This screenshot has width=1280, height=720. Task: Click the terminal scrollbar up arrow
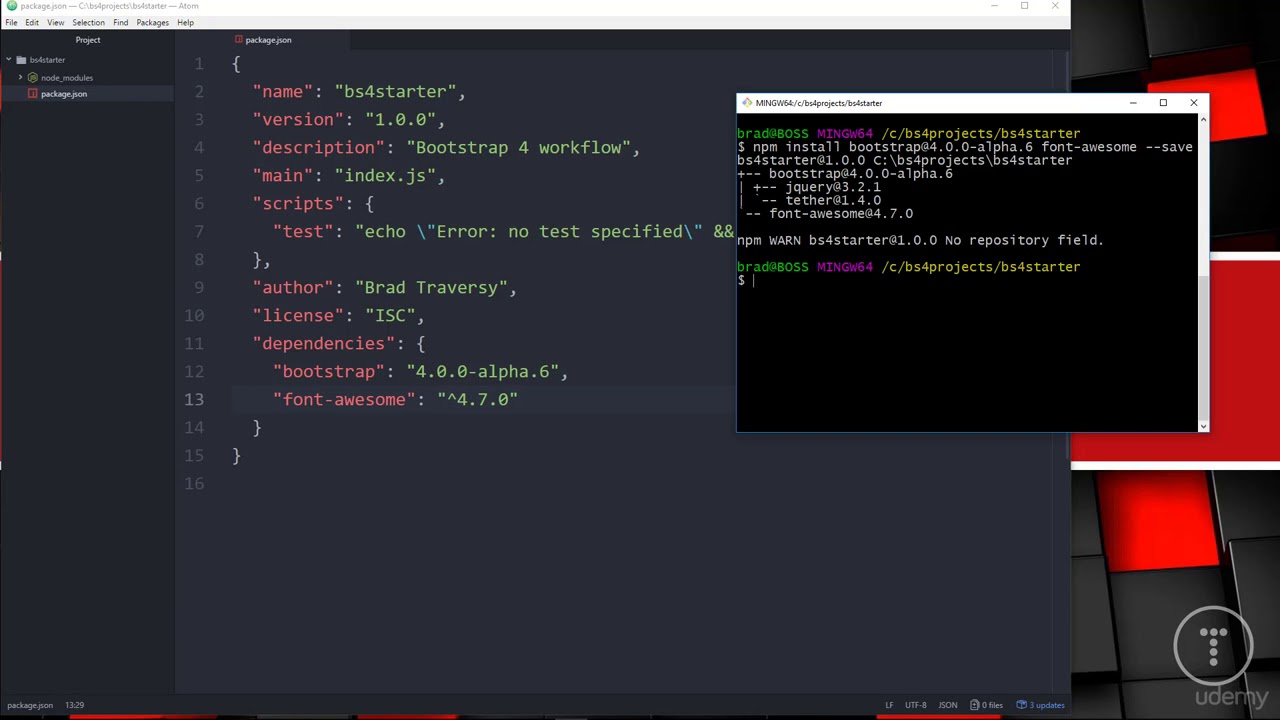click(1203, 119)
